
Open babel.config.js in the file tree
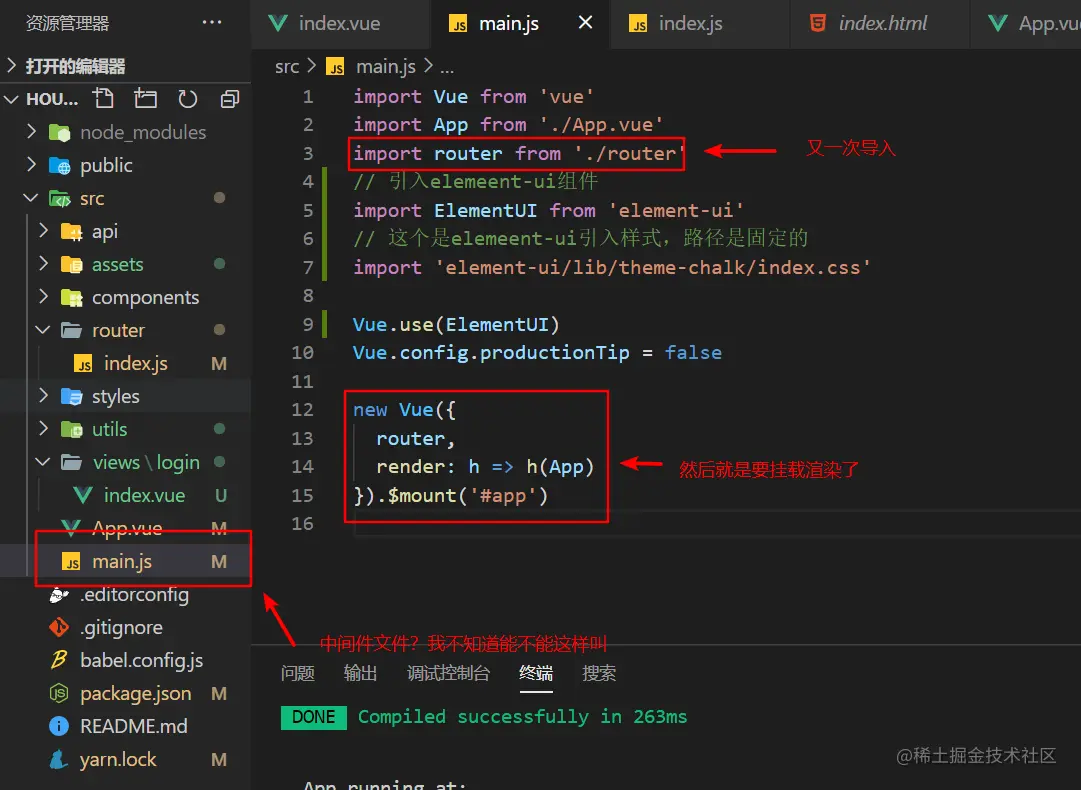[x=125, y=660]
